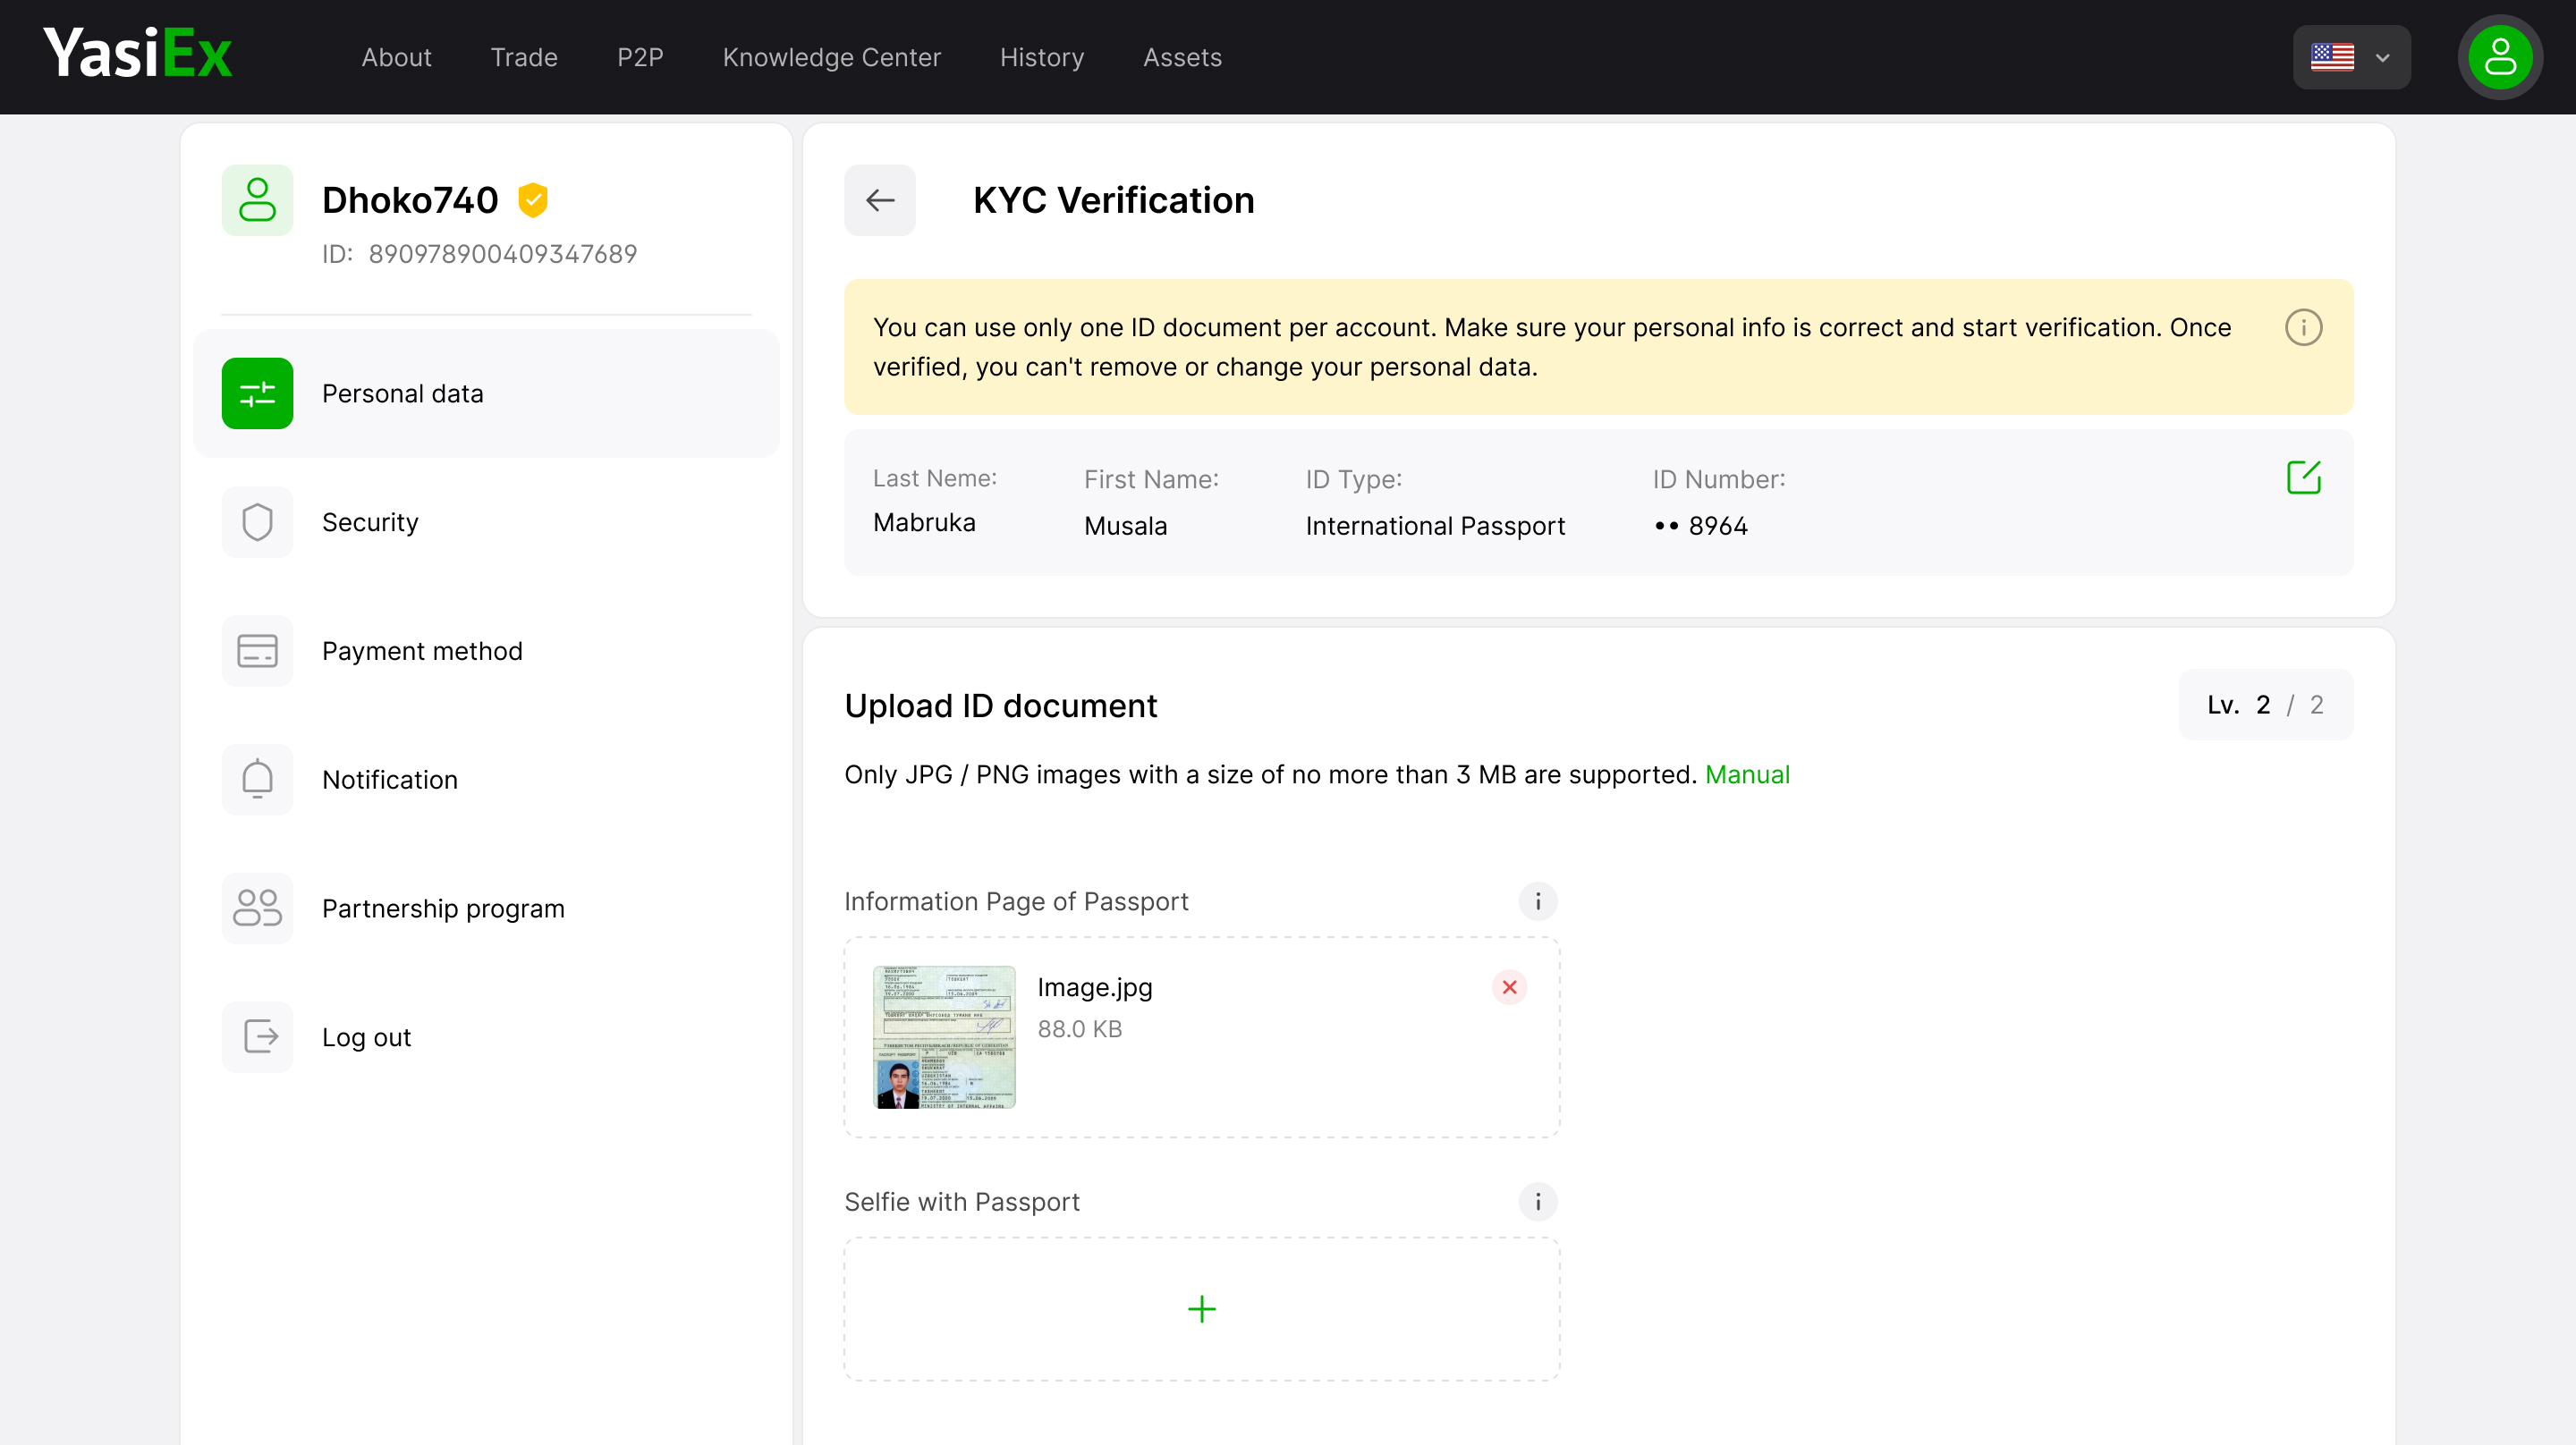Click info icon for Information Page of Passport
2576x1445 pixels.
click(x=1537, y=901)
